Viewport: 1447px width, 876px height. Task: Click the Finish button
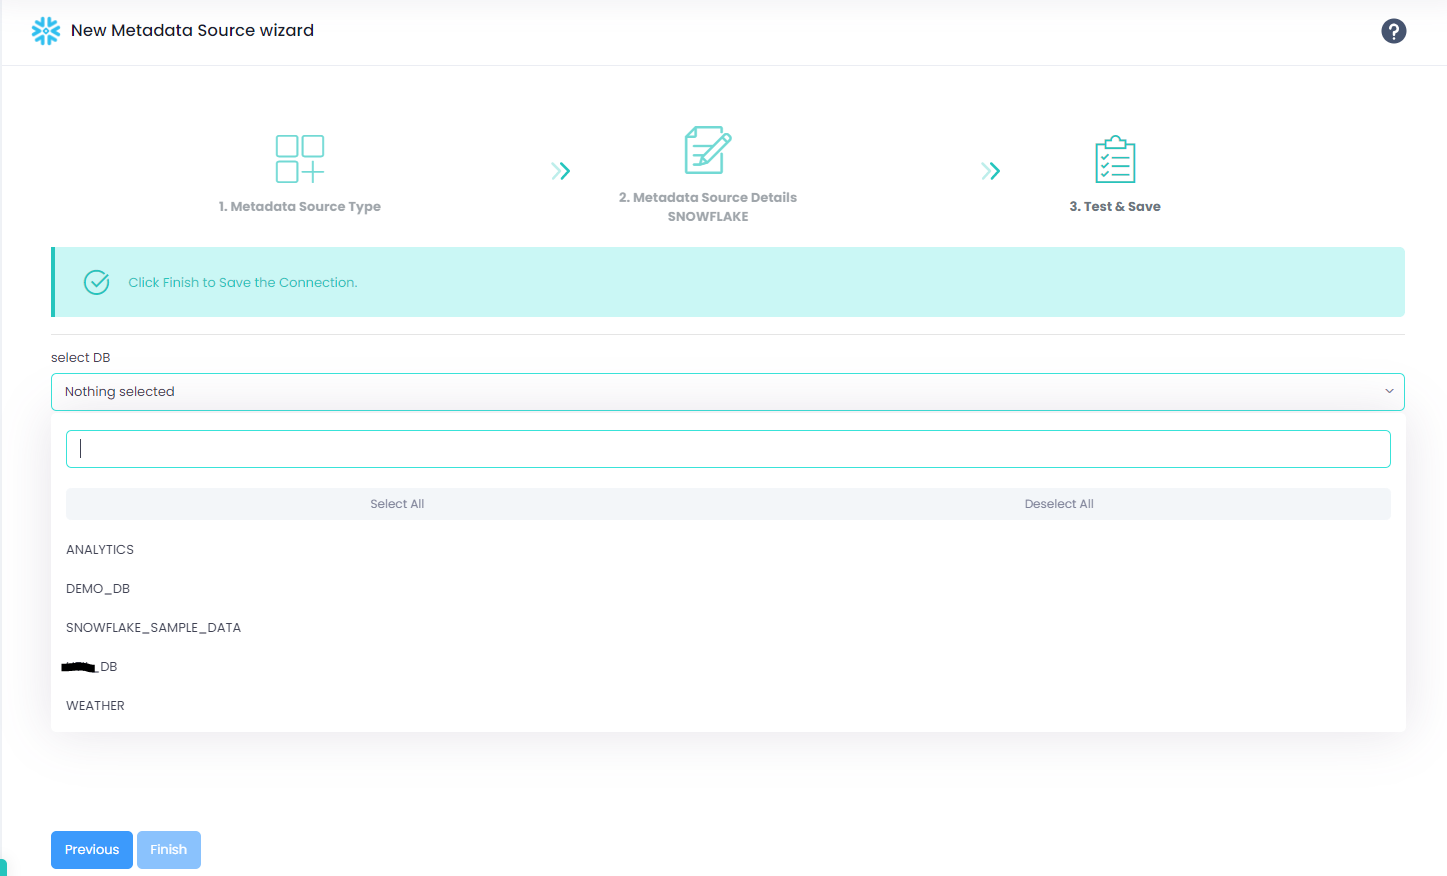coord(169,850)
